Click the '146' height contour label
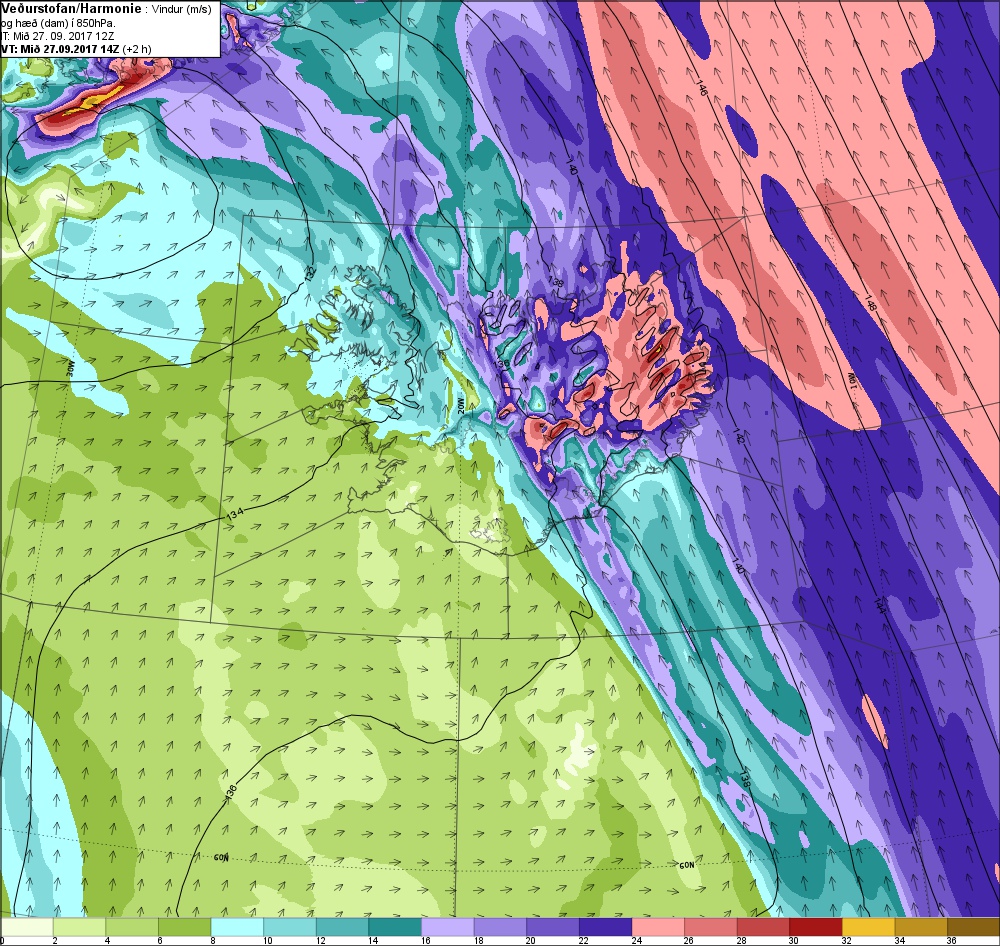Screen dimensions: 1000x946 [702, 88]
